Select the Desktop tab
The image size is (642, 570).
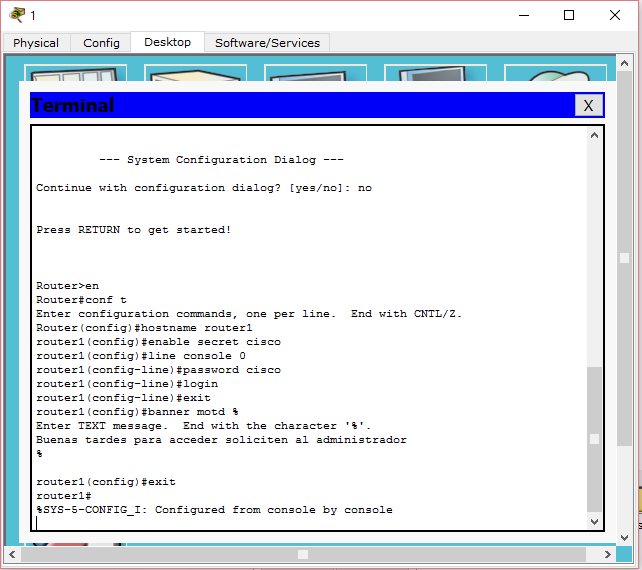click(x=167, y=42)
